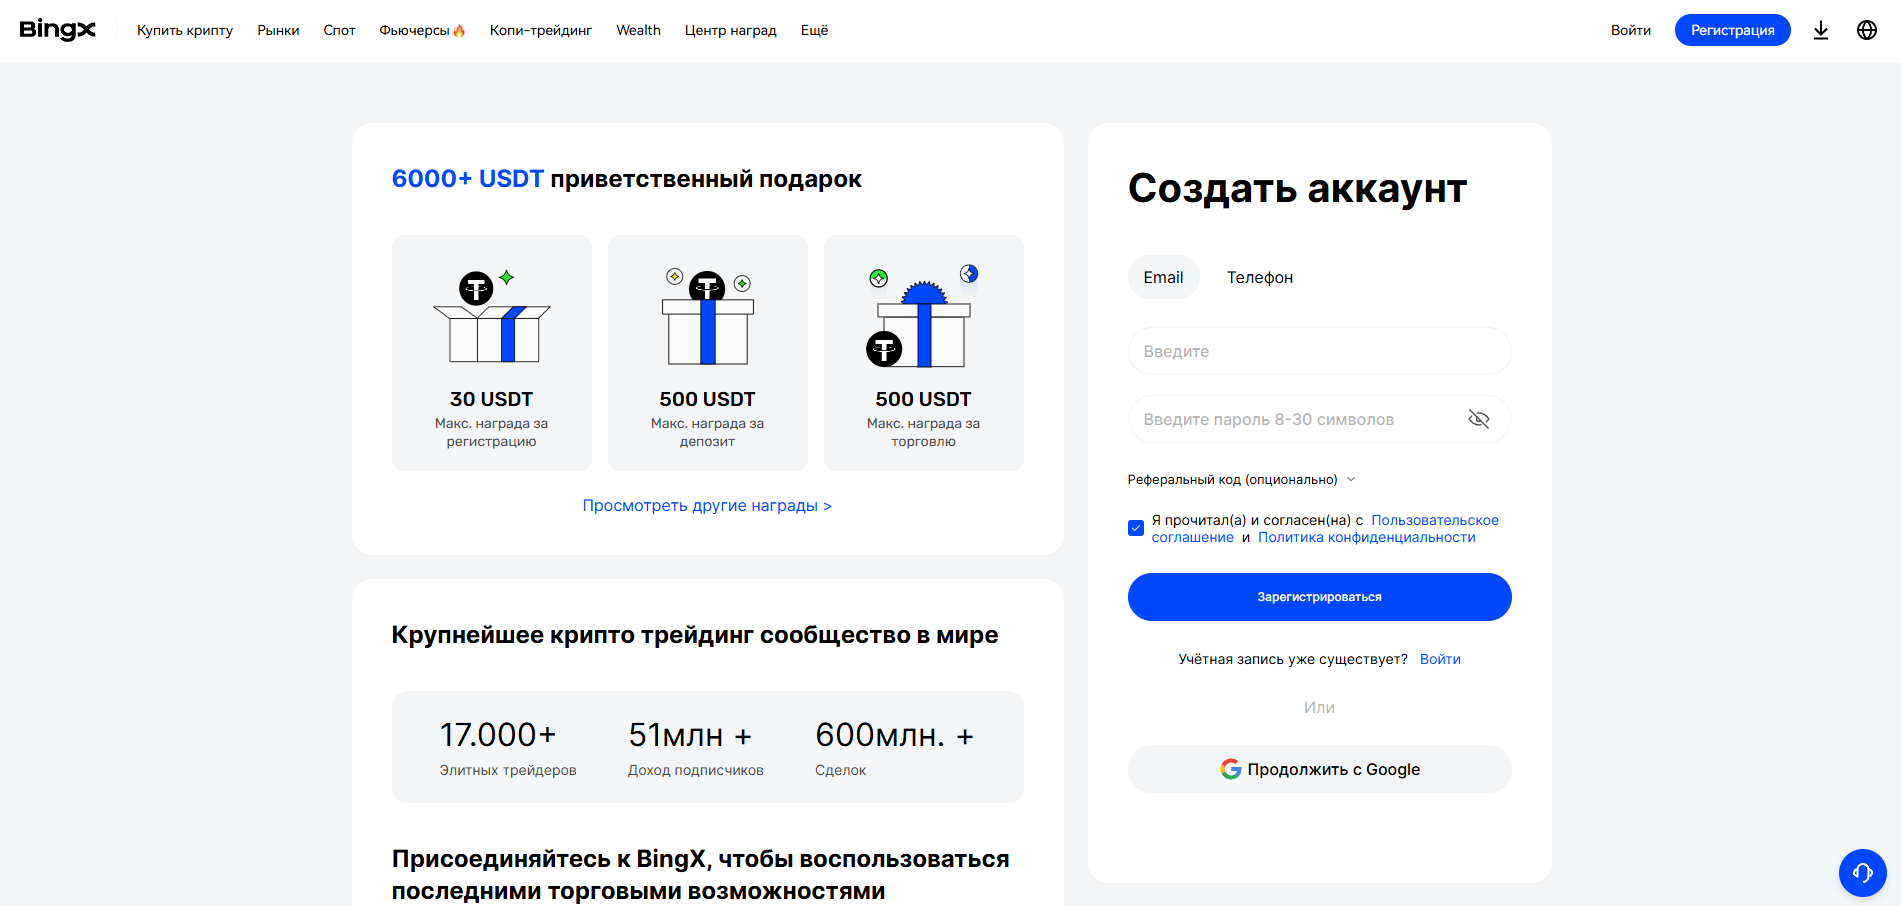Expand the Реферальный код (опционально) field

pyautogui.click(x=1241, y=480)
